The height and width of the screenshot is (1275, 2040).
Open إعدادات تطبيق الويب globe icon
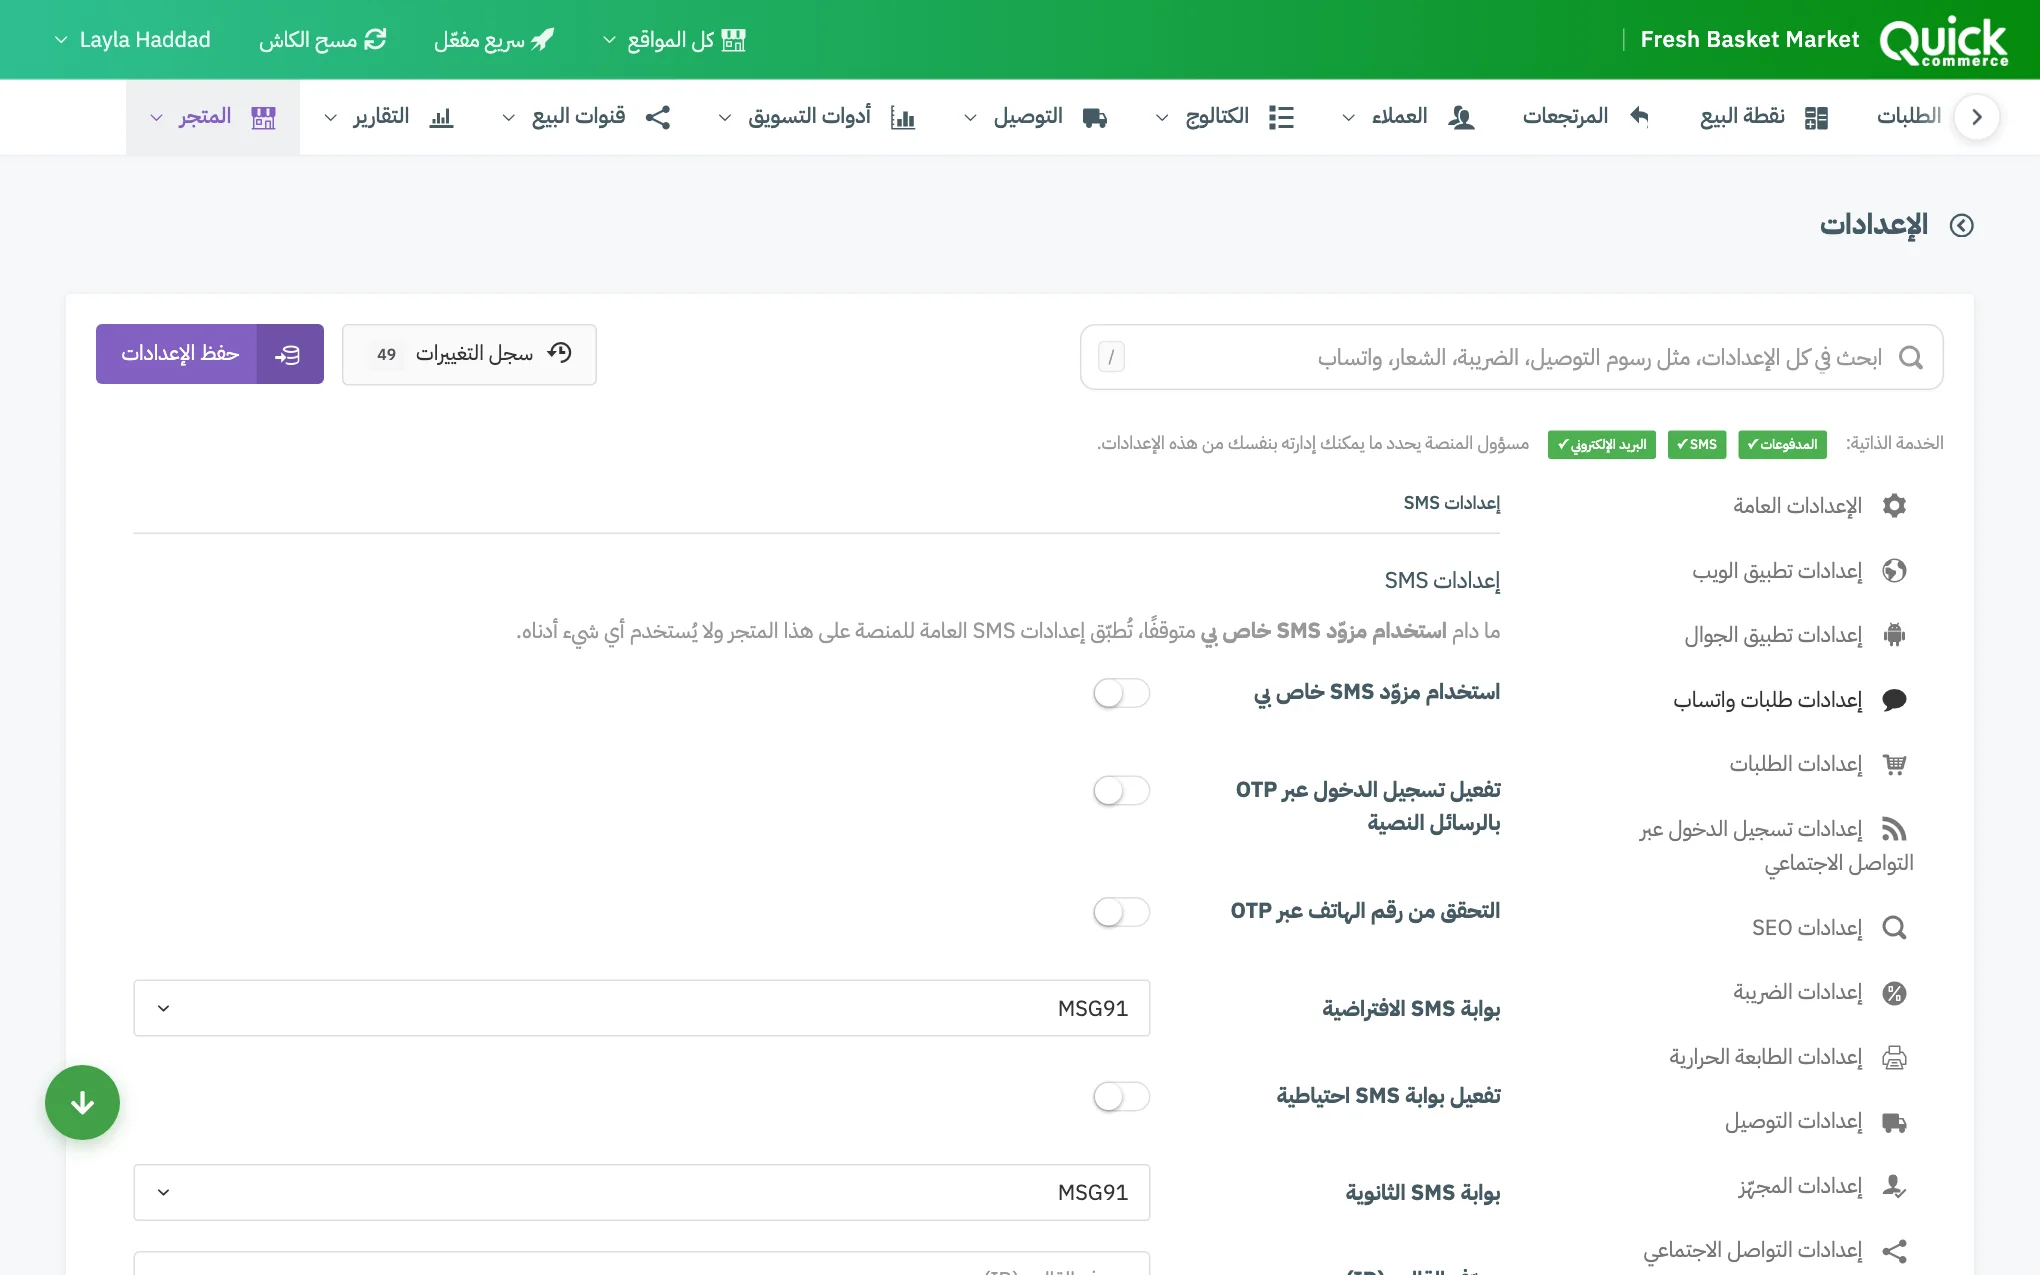tap(1894, 570)
